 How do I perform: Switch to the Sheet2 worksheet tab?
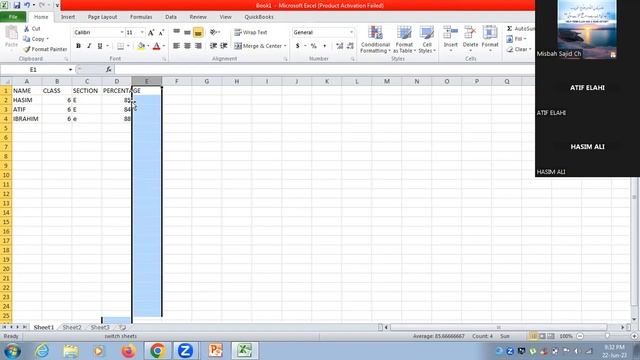[72, 327]
